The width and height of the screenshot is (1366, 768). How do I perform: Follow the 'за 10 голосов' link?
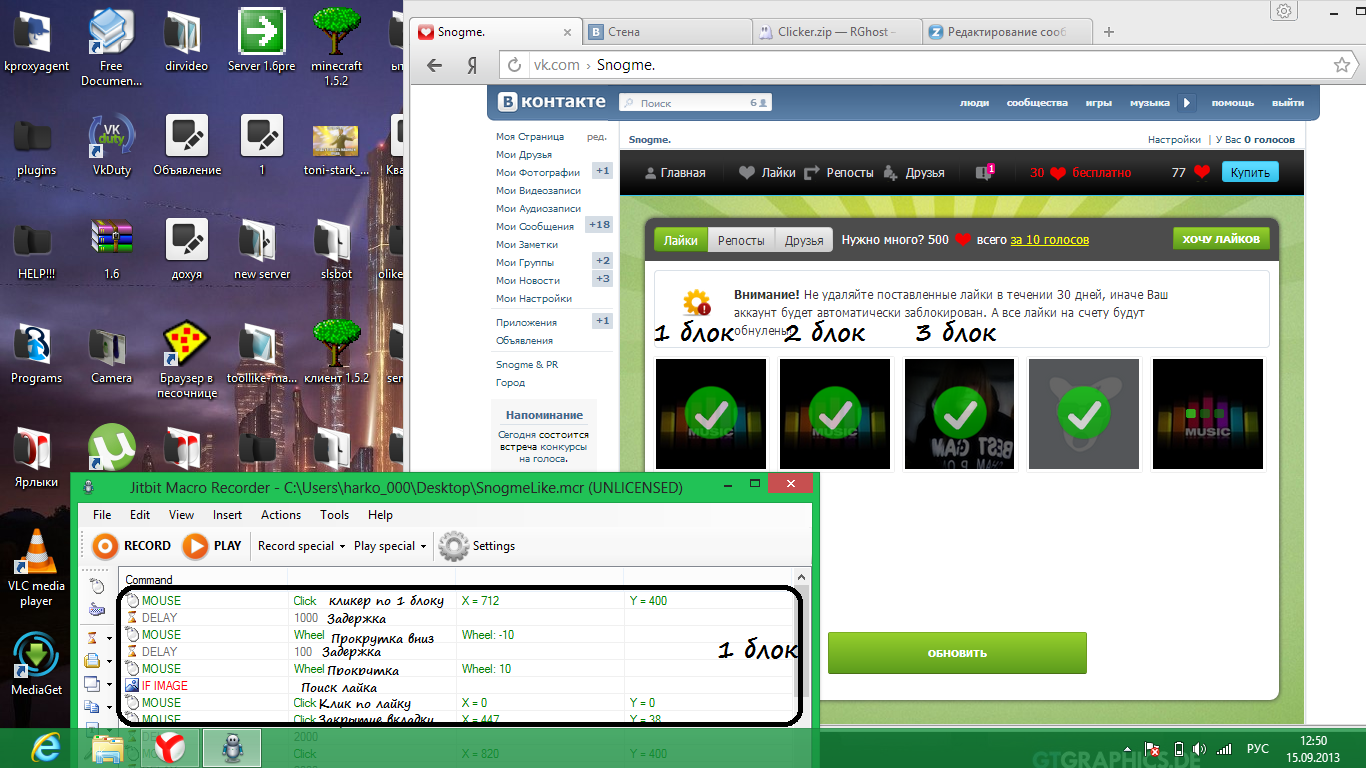point(1049,240)
